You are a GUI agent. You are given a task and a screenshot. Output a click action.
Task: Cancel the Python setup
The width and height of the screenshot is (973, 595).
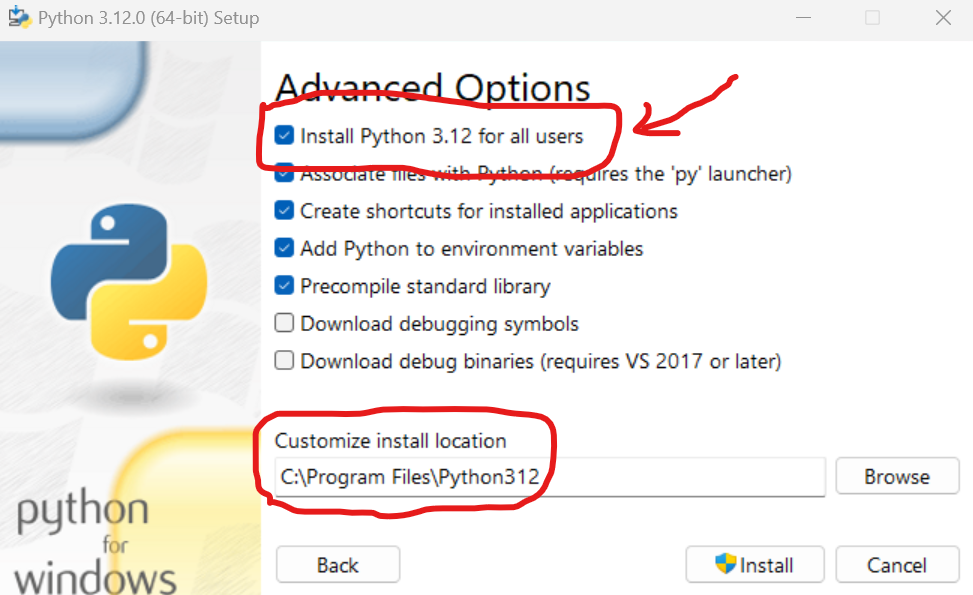[896, 564]
